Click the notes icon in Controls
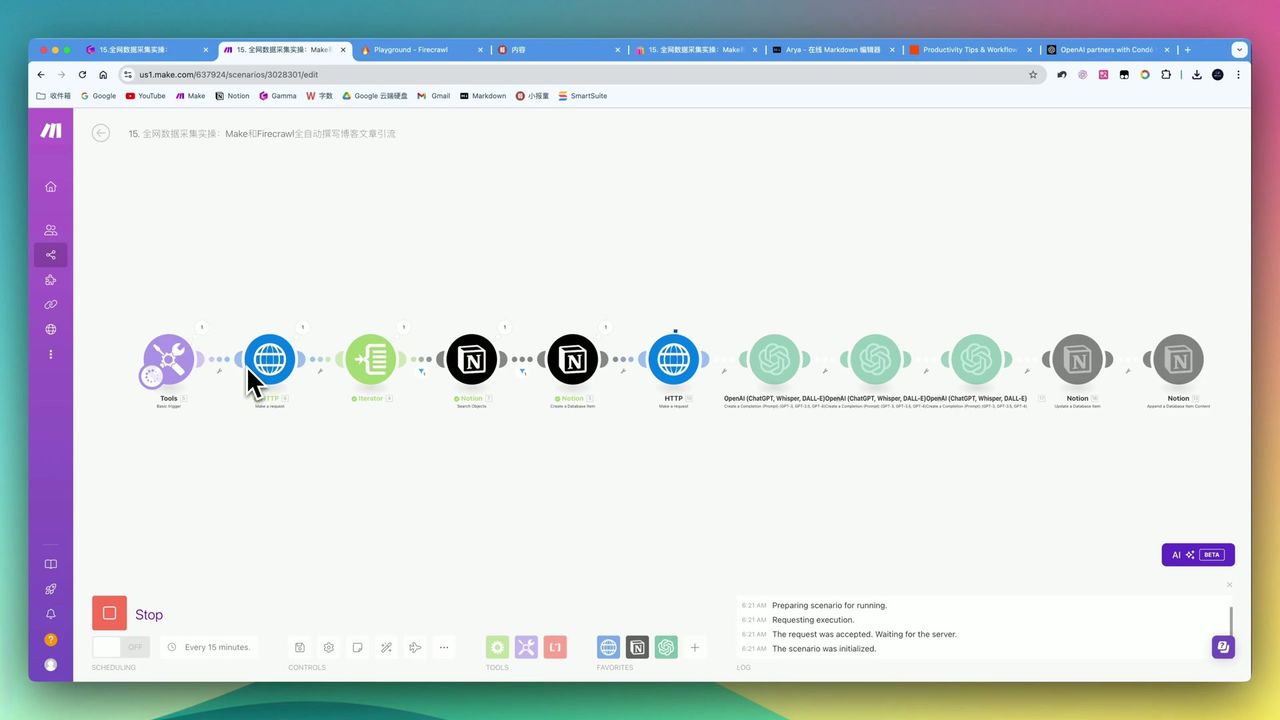Image resolution: width=1280 pixels, height=720 pixels. pos(357,647)
